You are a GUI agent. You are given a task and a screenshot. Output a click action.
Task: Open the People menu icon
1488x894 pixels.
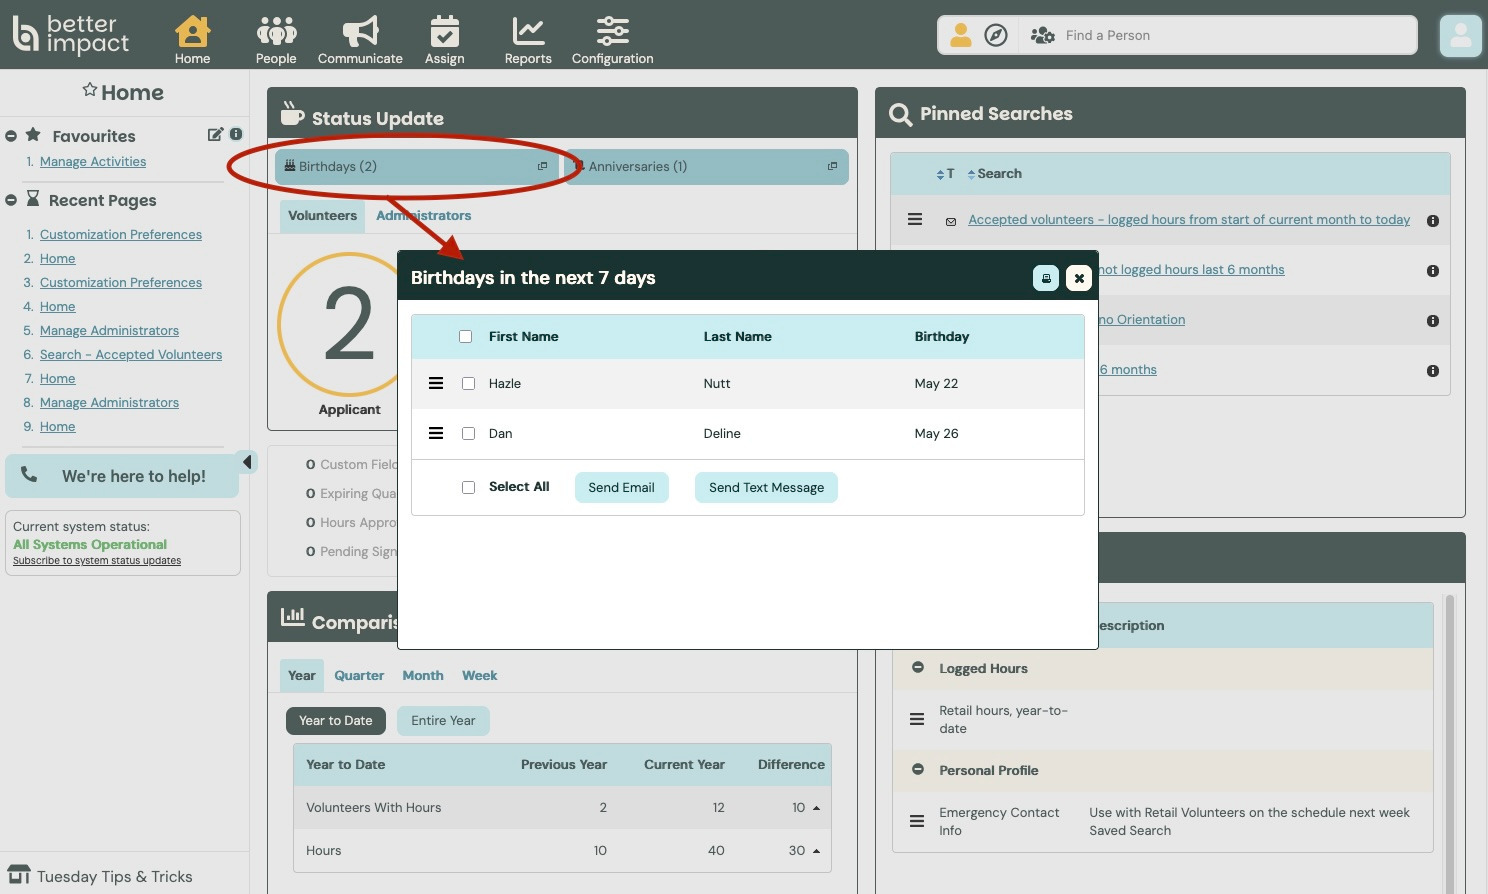coord(276,33)
